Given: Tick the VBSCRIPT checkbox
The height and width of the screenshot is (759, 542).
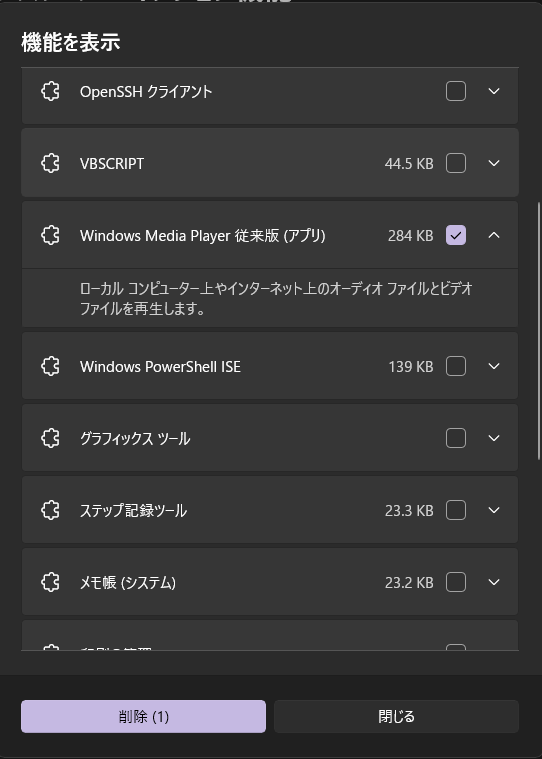Looking at the screenshot, I should tap(456, 163).
